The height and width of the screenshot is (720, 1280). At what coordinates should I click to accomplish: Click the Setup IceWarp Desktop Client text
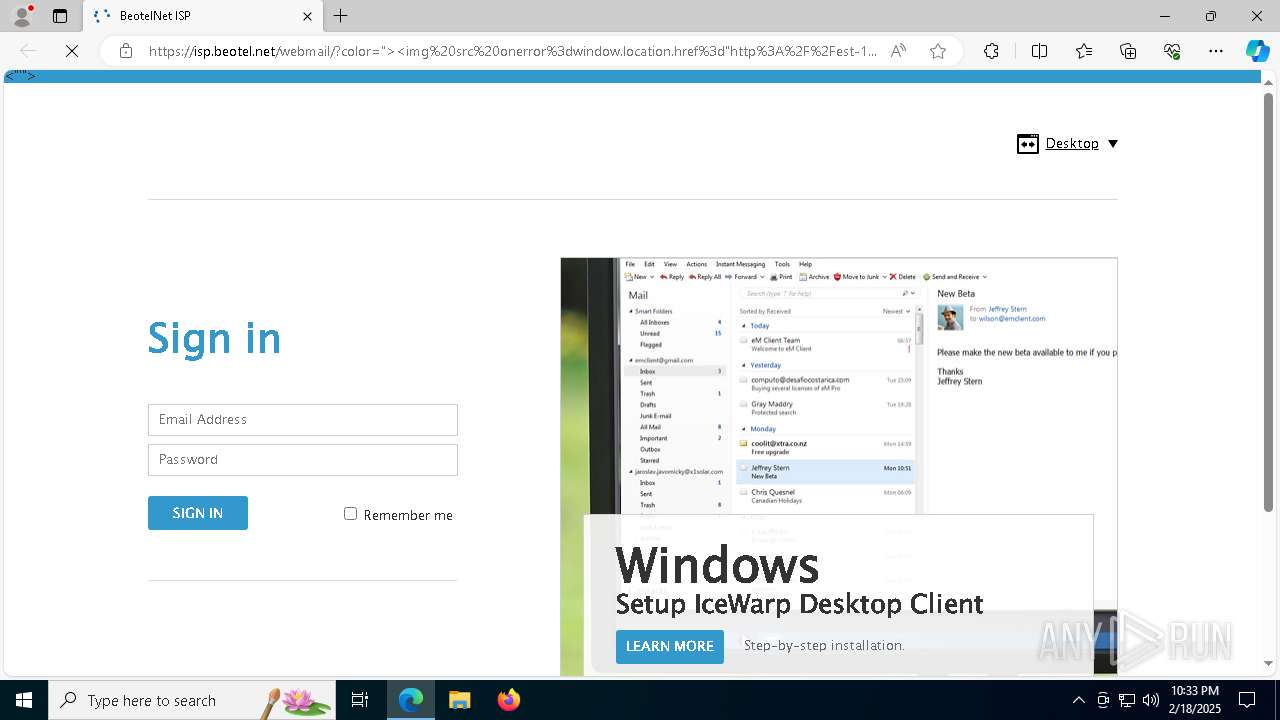pos(799,604)
